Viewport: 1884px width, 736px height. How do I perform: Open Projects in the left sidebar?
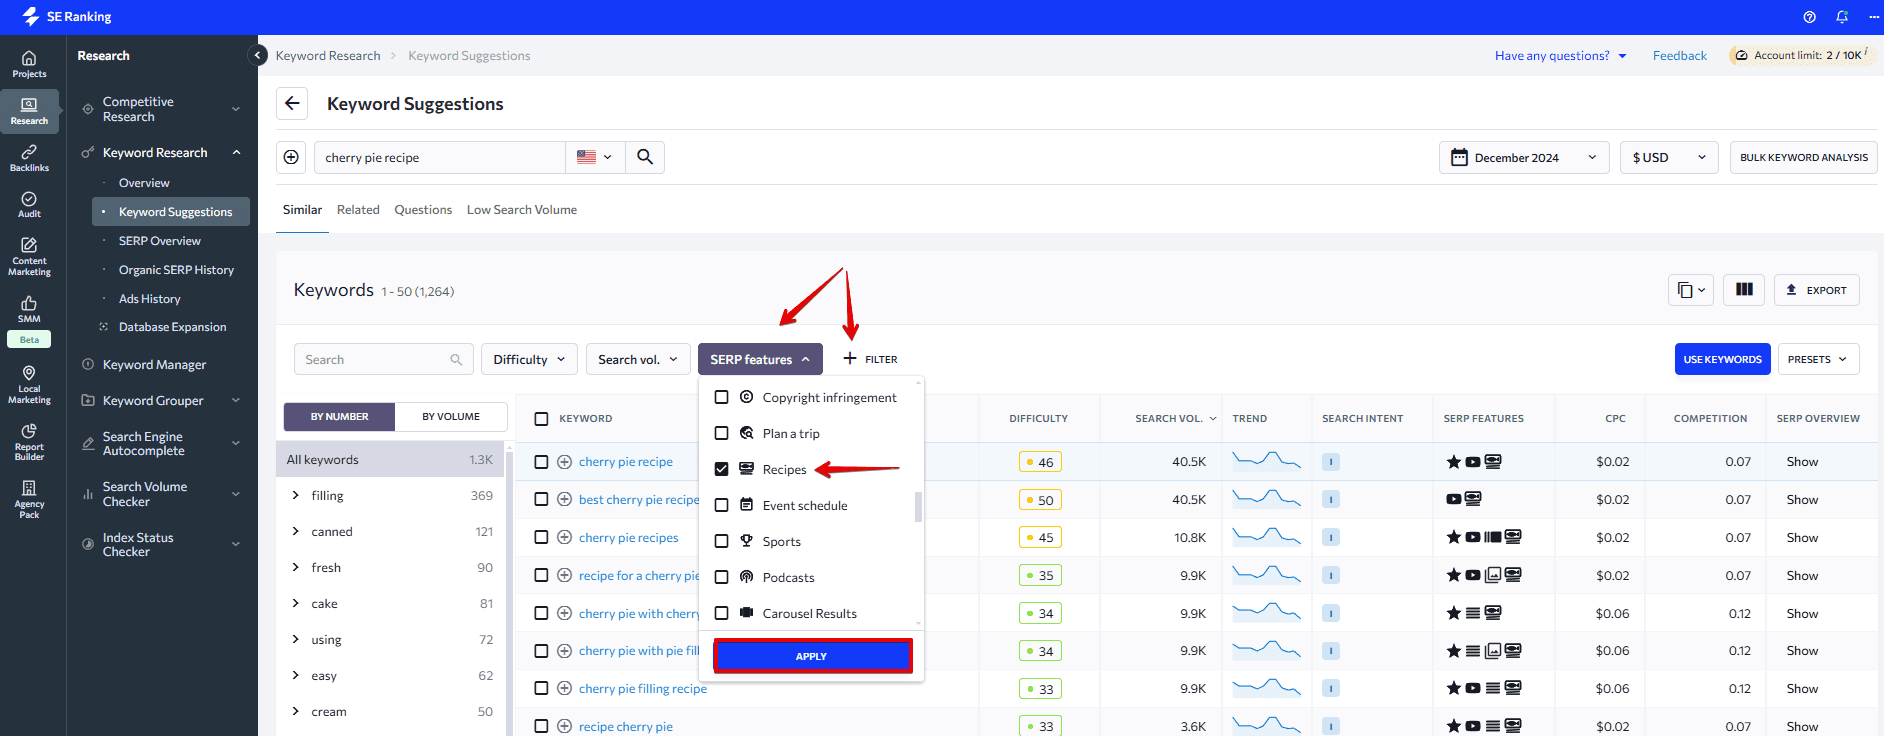coord(29,64)
